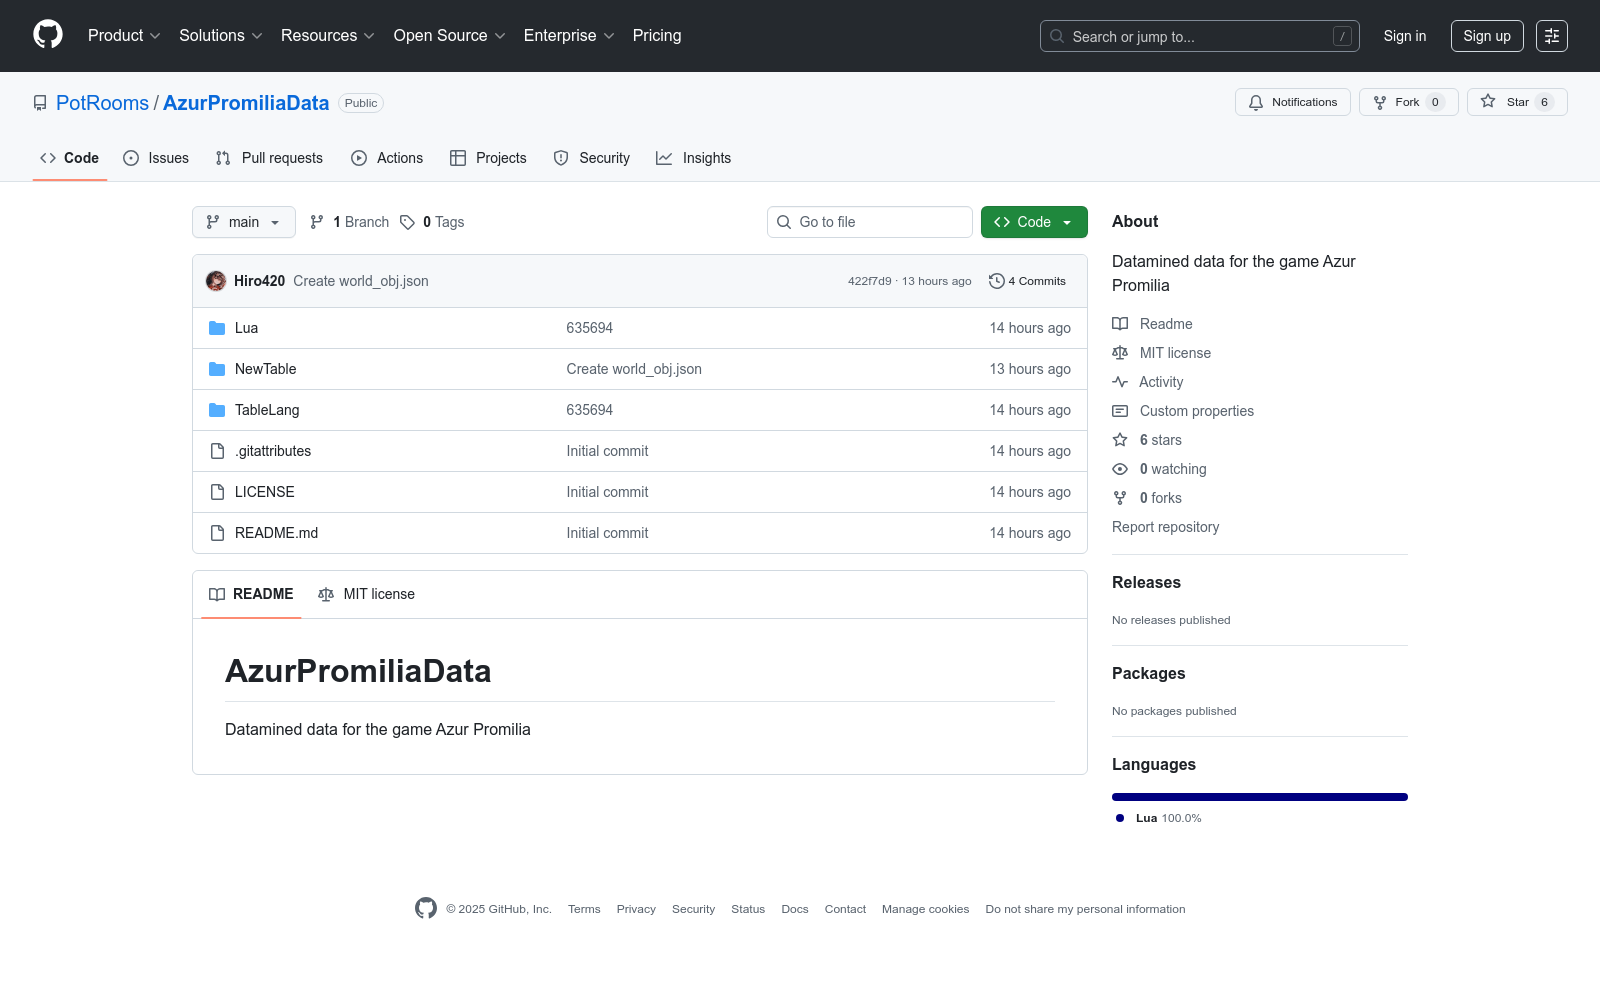Open the Insights tab

(x=694, y=158)
